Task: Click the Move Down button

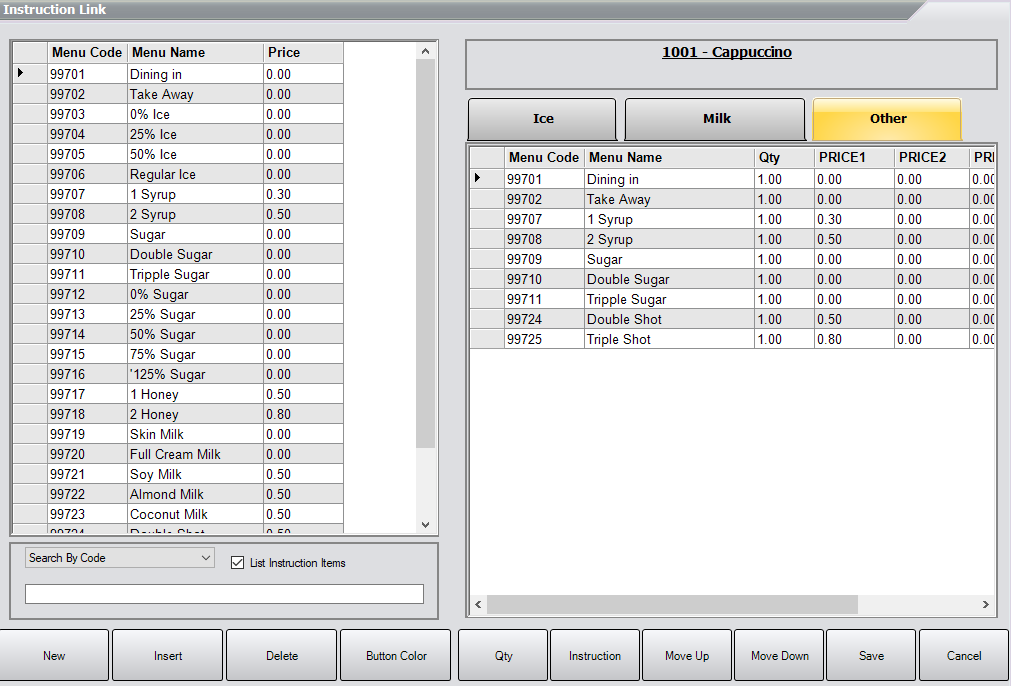Action: 779,656
